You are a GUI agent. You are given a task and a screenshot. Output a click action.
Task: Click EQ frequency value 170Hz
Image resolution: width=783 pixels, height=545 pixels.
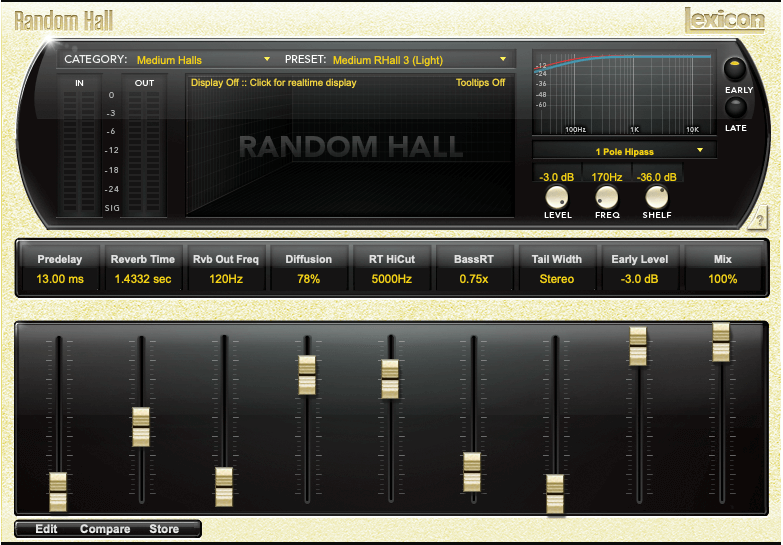(607, 177)
